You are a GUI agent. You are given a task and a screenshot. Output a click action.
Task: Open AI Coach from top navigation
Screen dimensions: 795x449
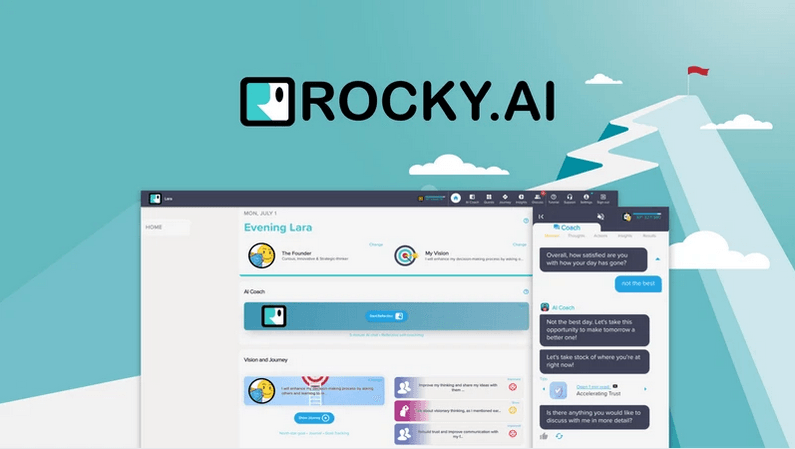[x=472, y=199]
